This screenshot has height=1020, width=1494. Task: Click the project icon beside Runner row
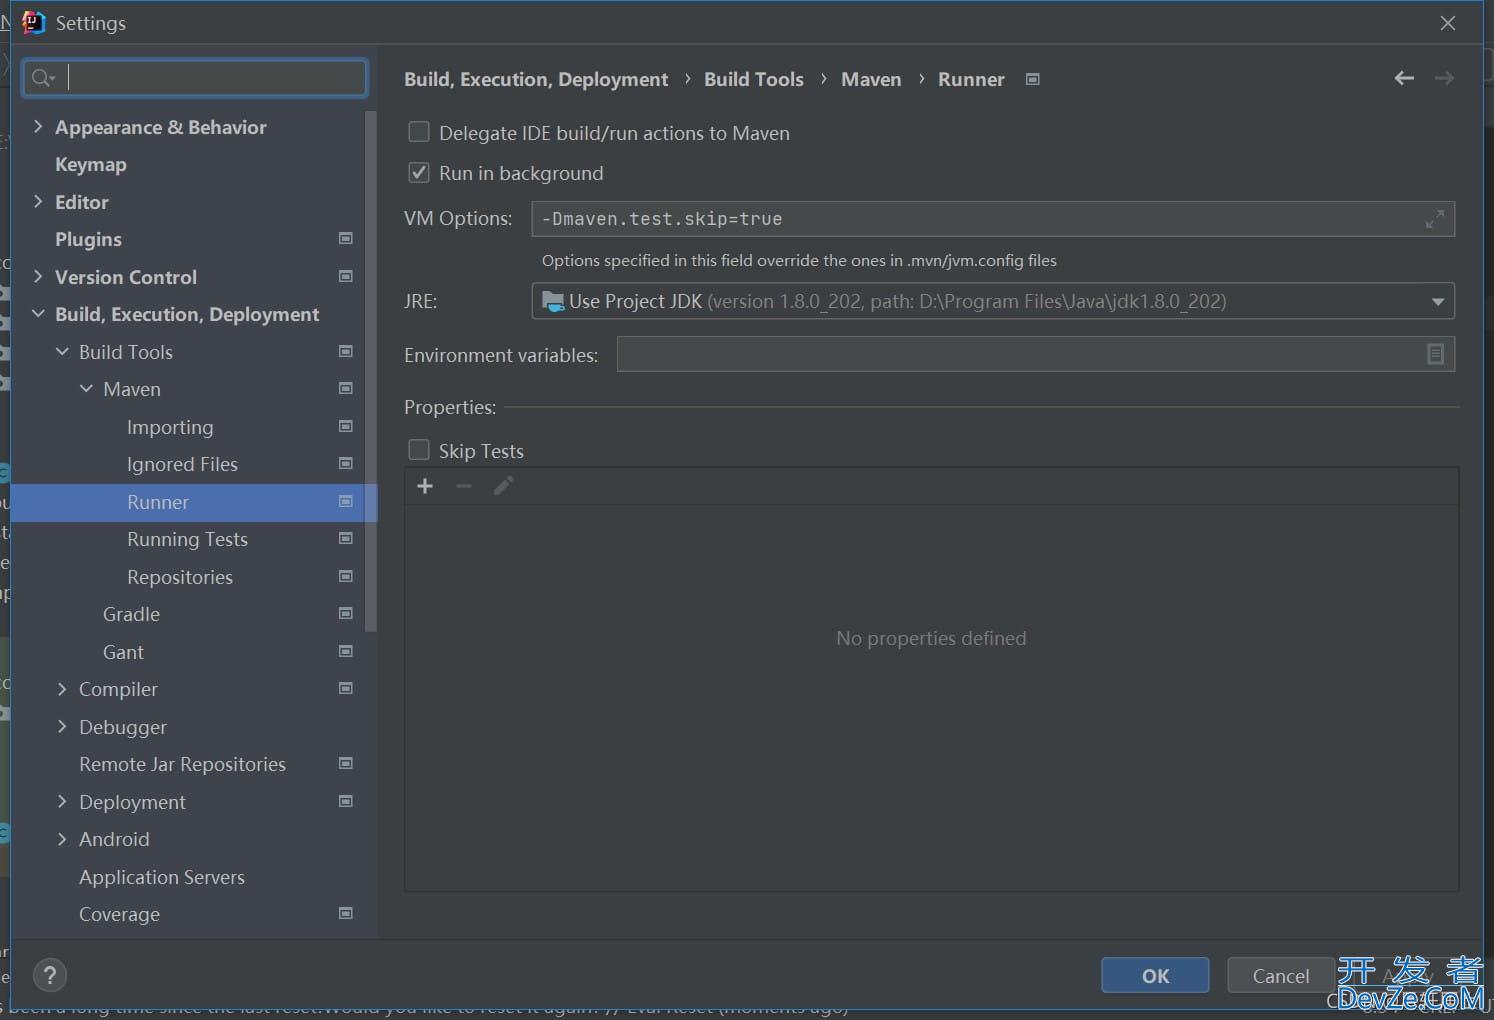(x=346, y=502)
